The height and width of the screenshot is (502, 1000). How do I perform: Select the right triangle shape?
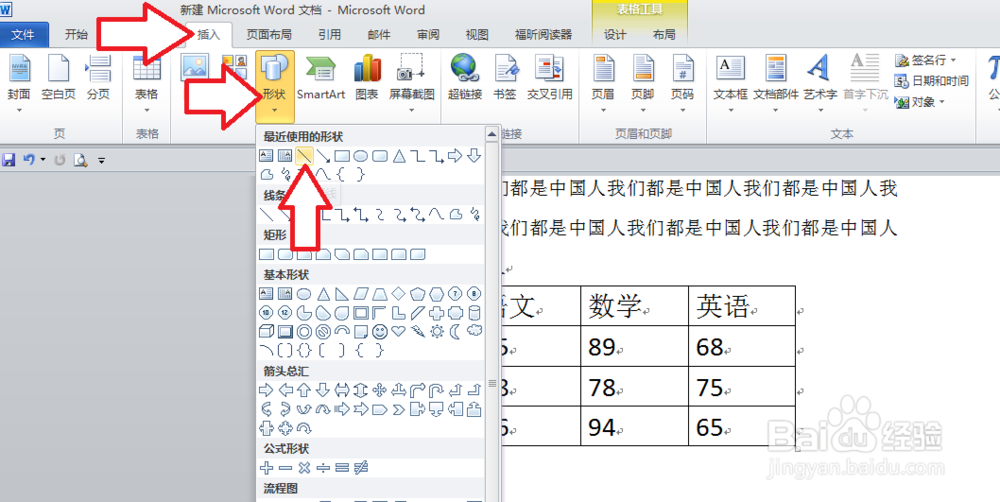[342, 294]
